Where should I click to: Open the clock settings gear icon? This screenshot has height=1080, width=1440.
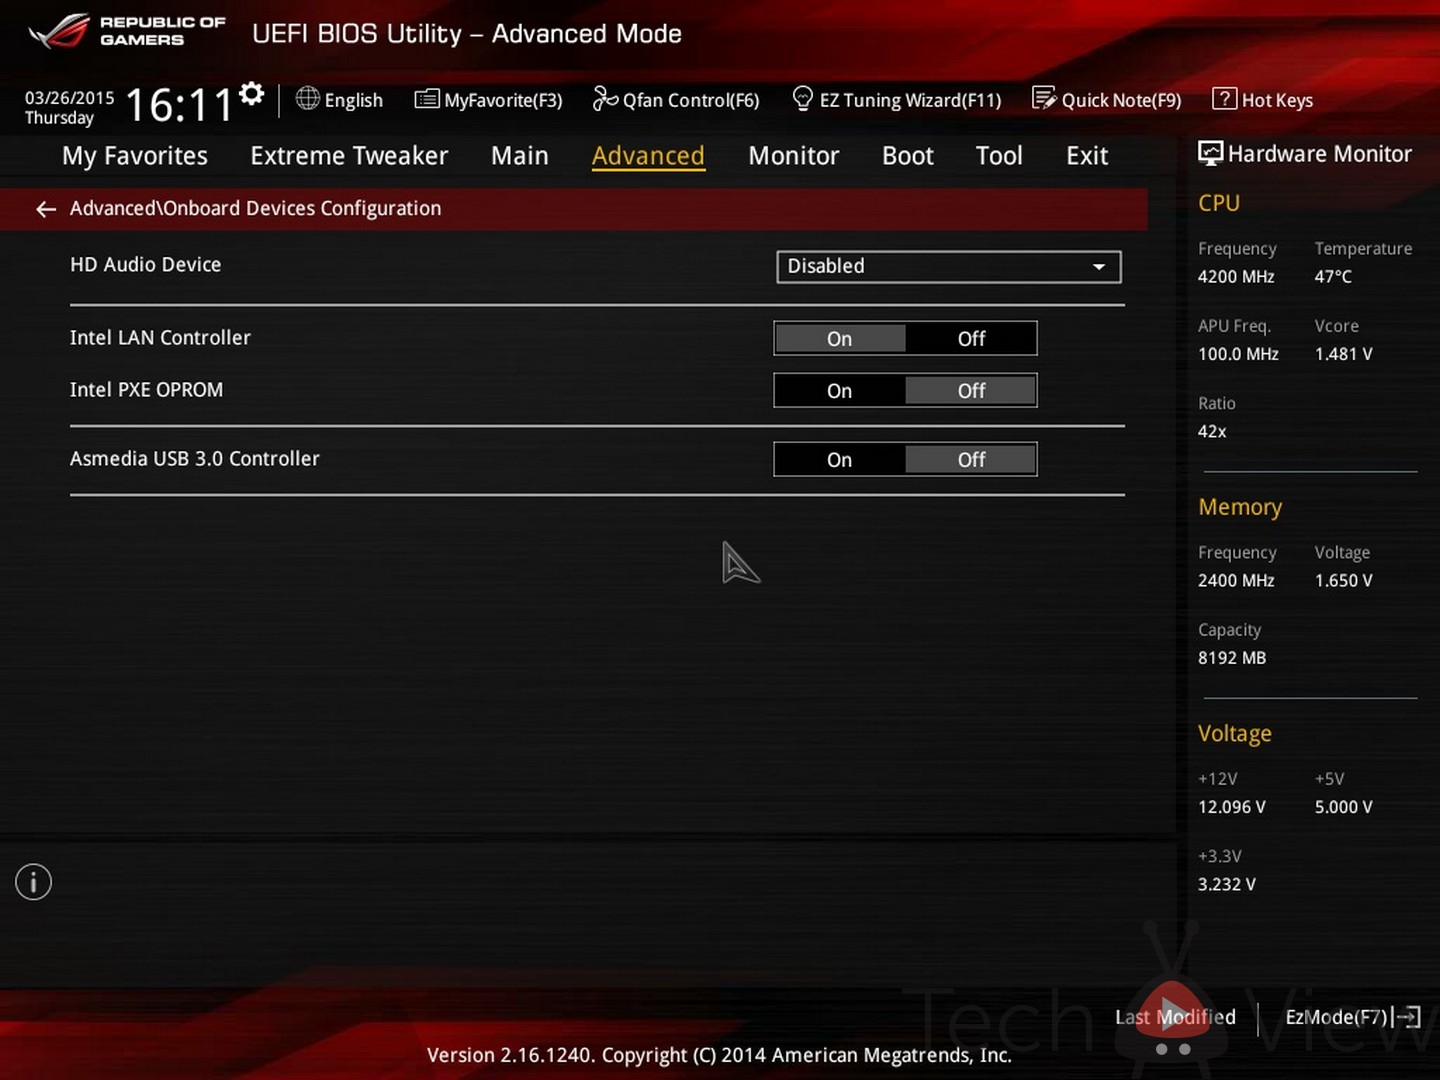[x=252, y=94]
